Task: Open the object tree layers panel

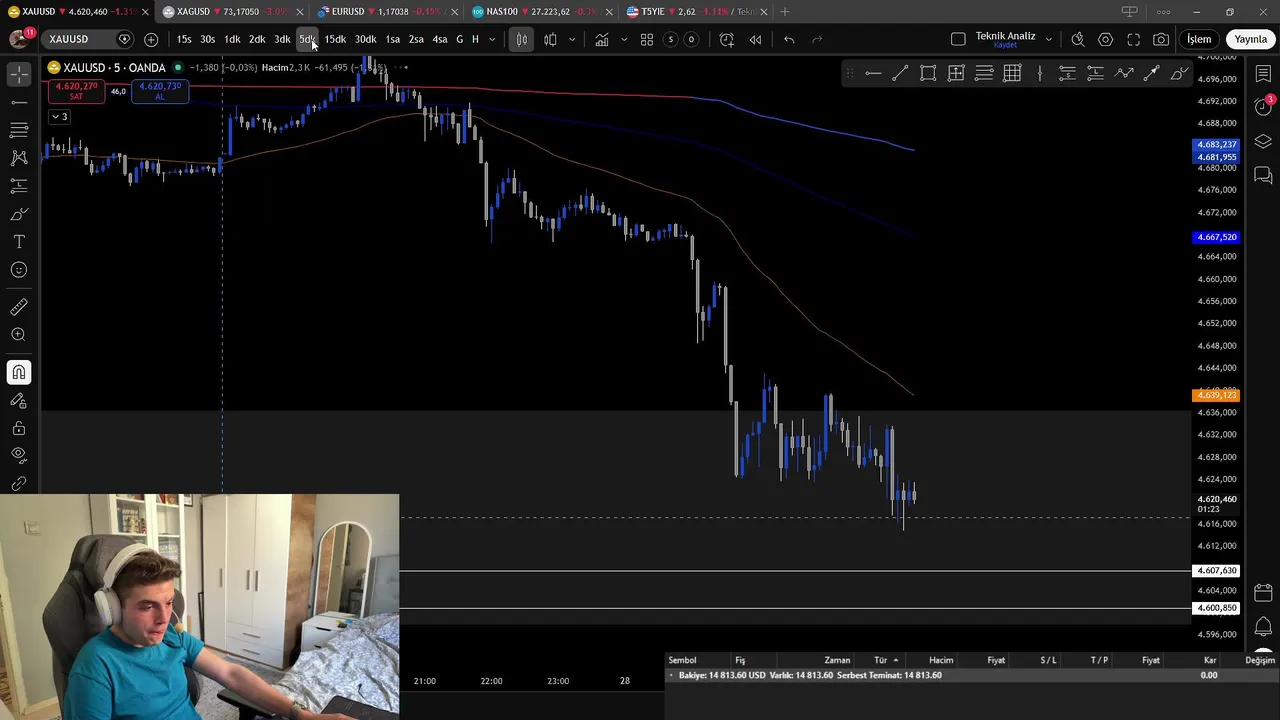Action: click(1263, 142)
